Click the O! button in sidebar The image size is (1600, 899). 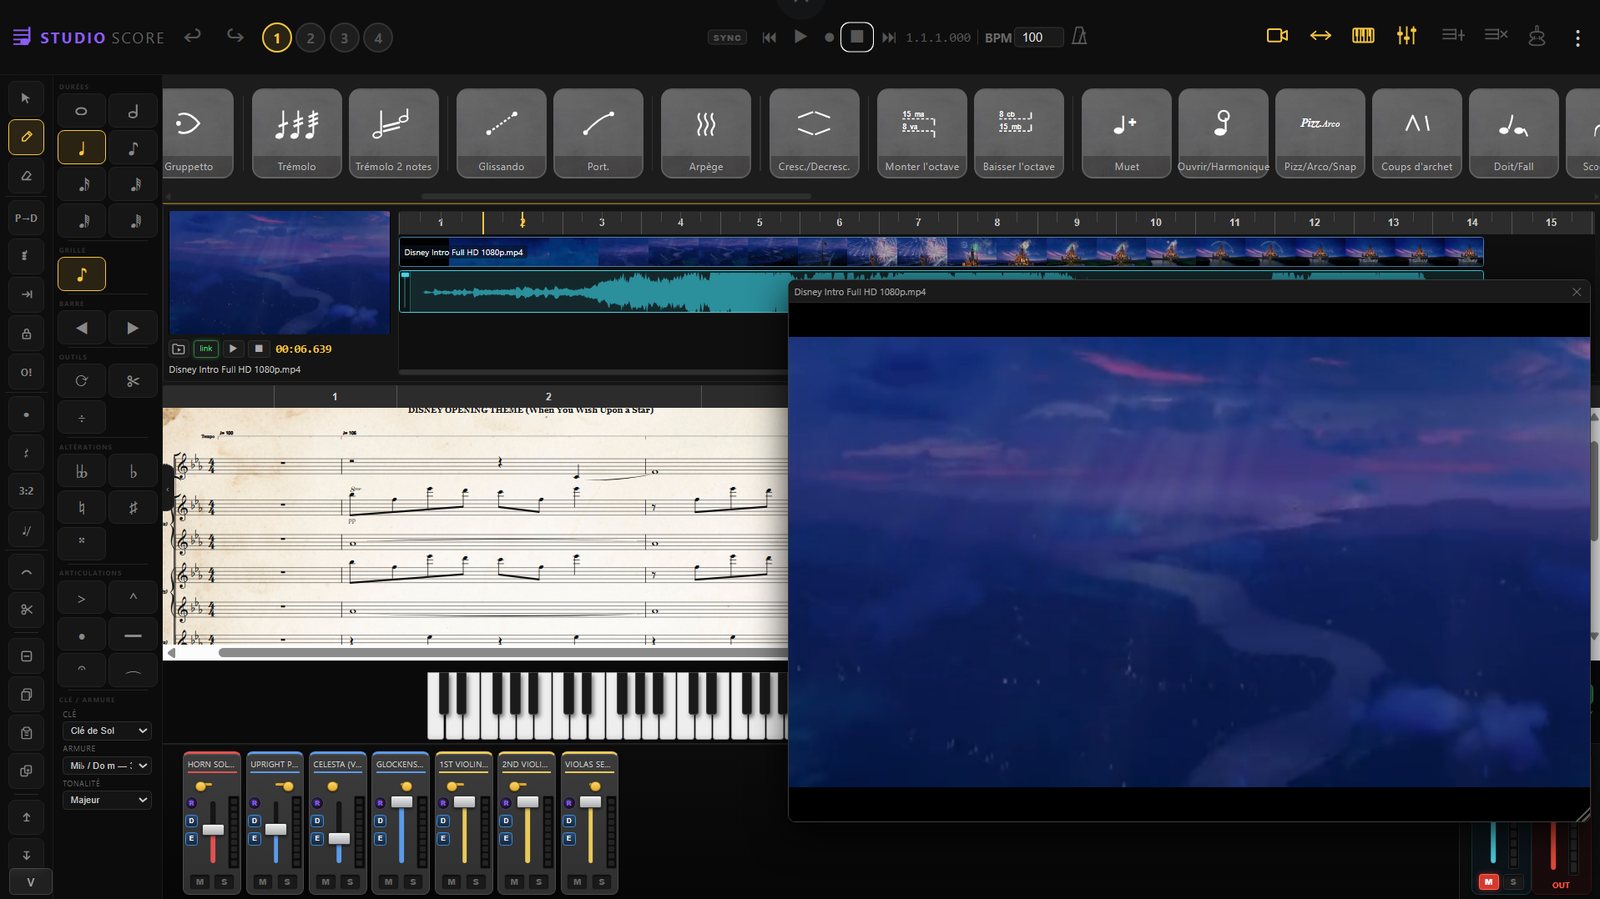(26, 372)
